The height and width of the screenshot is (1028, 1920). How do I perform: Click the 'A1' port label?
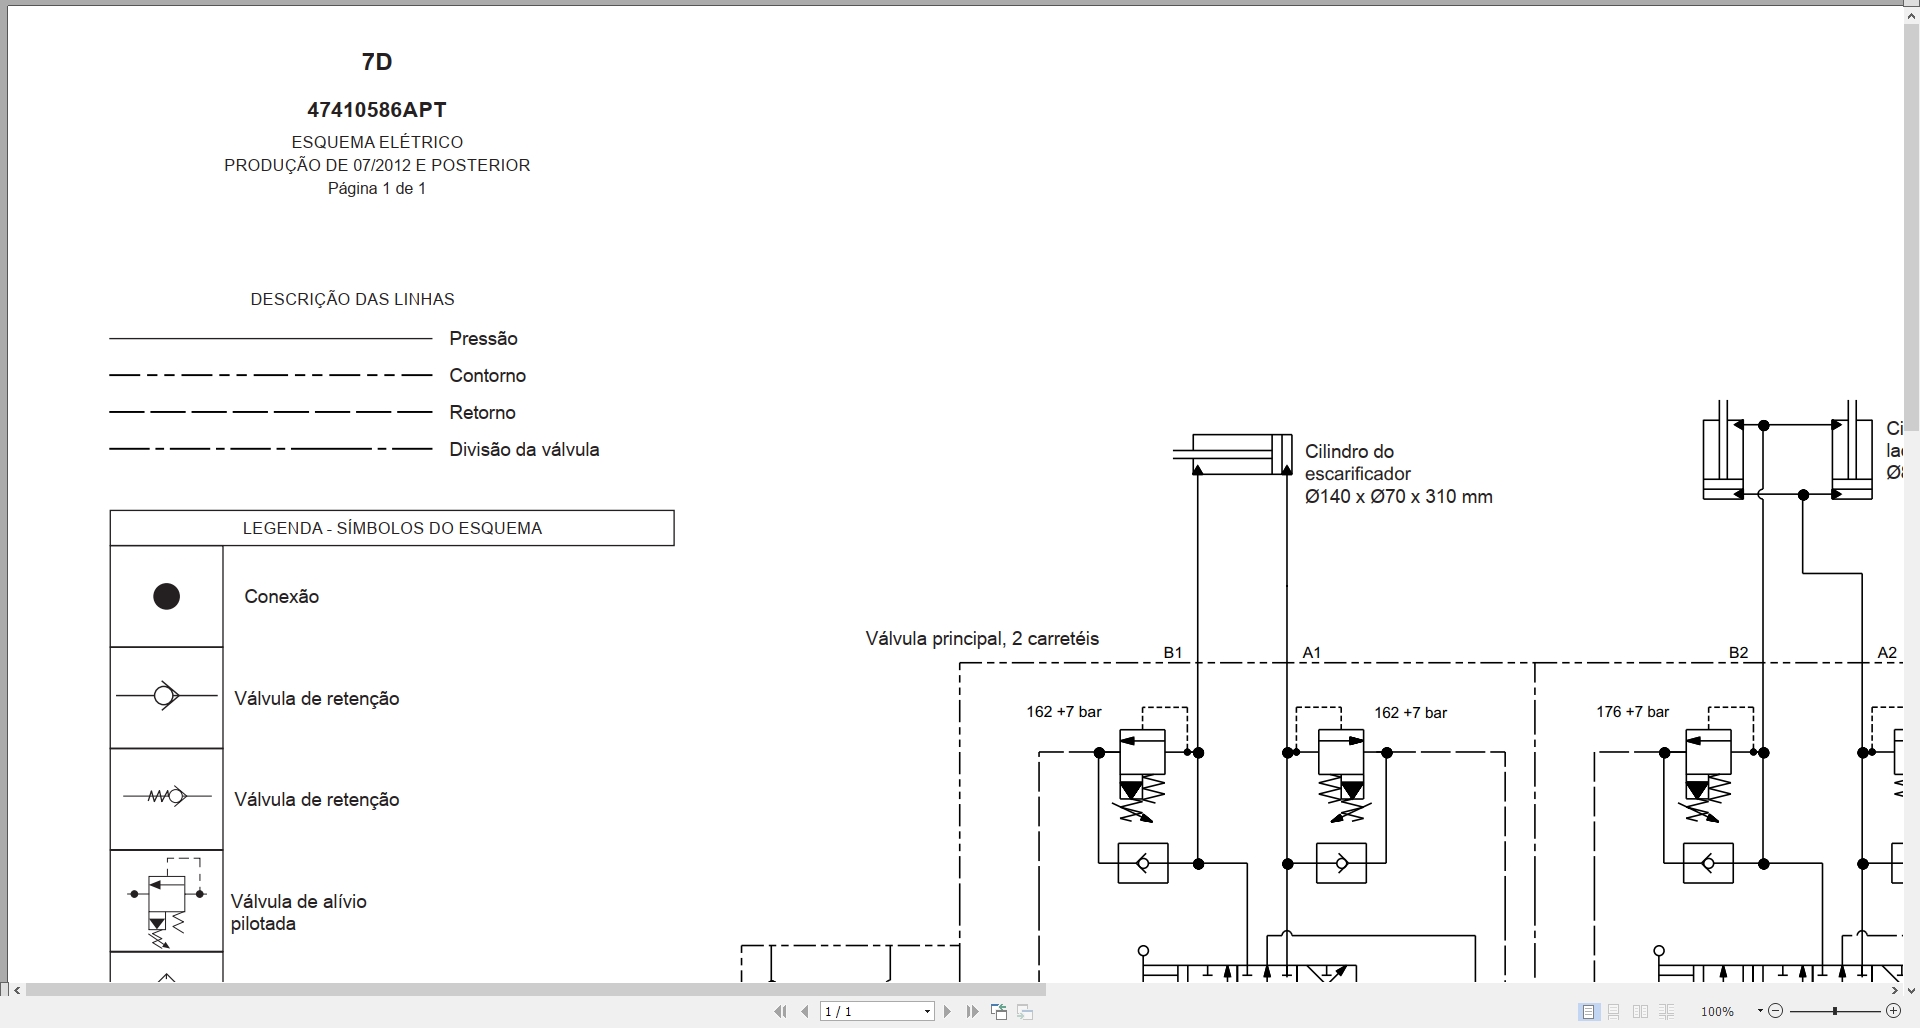click(x=1312, y=652)
